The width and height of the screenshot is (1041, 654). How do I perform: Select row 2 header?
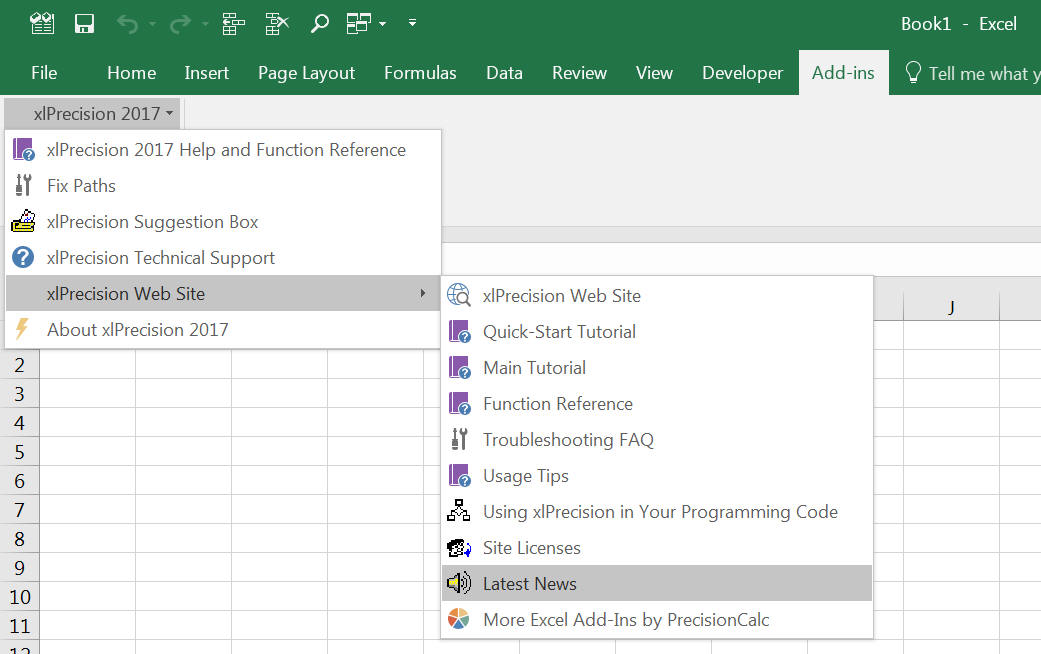pos(20,365)
